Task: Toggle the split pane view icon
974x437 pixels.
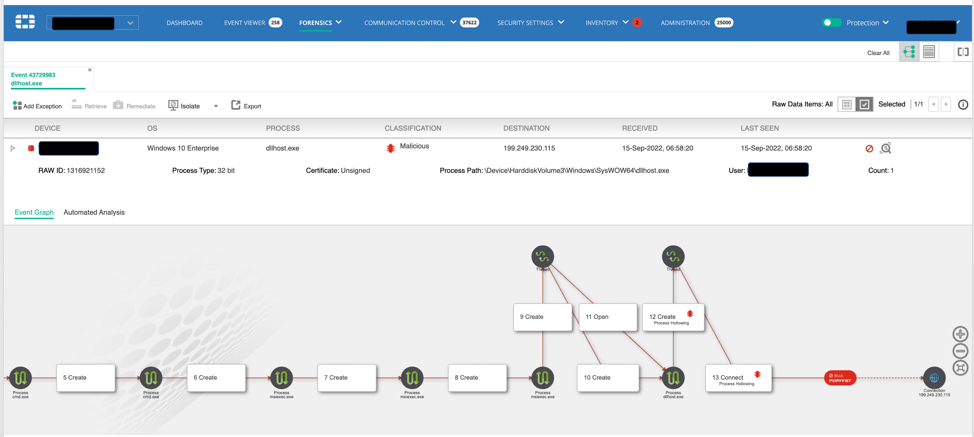Action: tap(963, 52)
